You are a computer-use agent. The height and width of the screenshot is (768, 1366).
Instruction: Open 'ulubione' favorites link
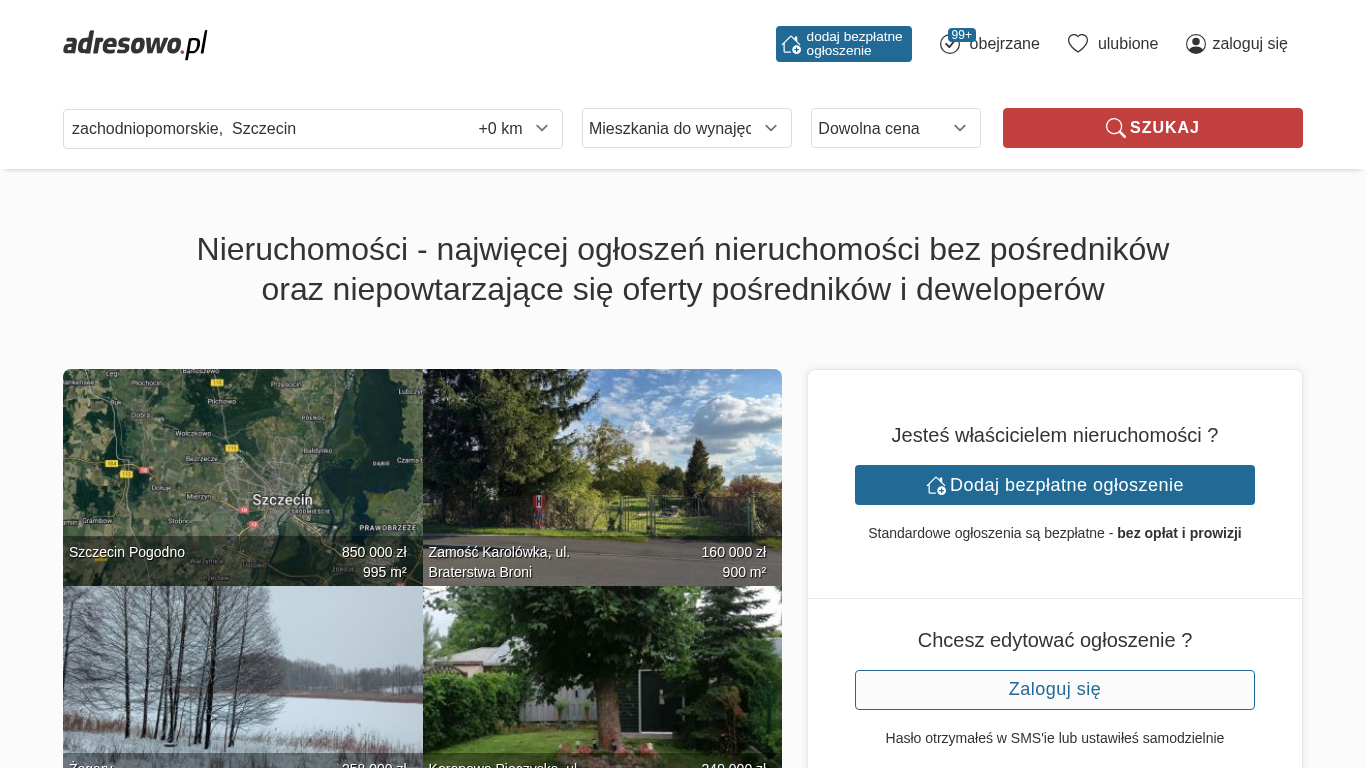(1127, 44)
